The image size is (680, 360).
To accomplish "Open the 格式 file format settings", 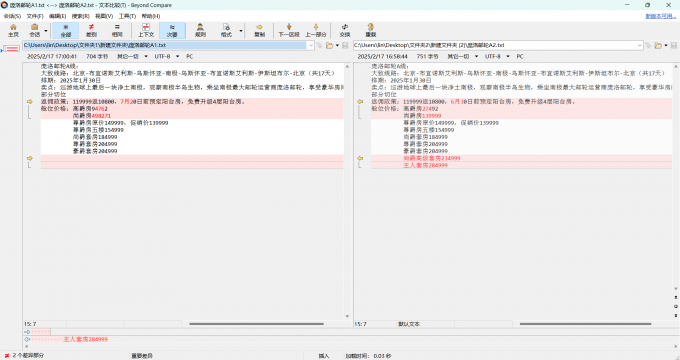I will (x=226, y=30).
